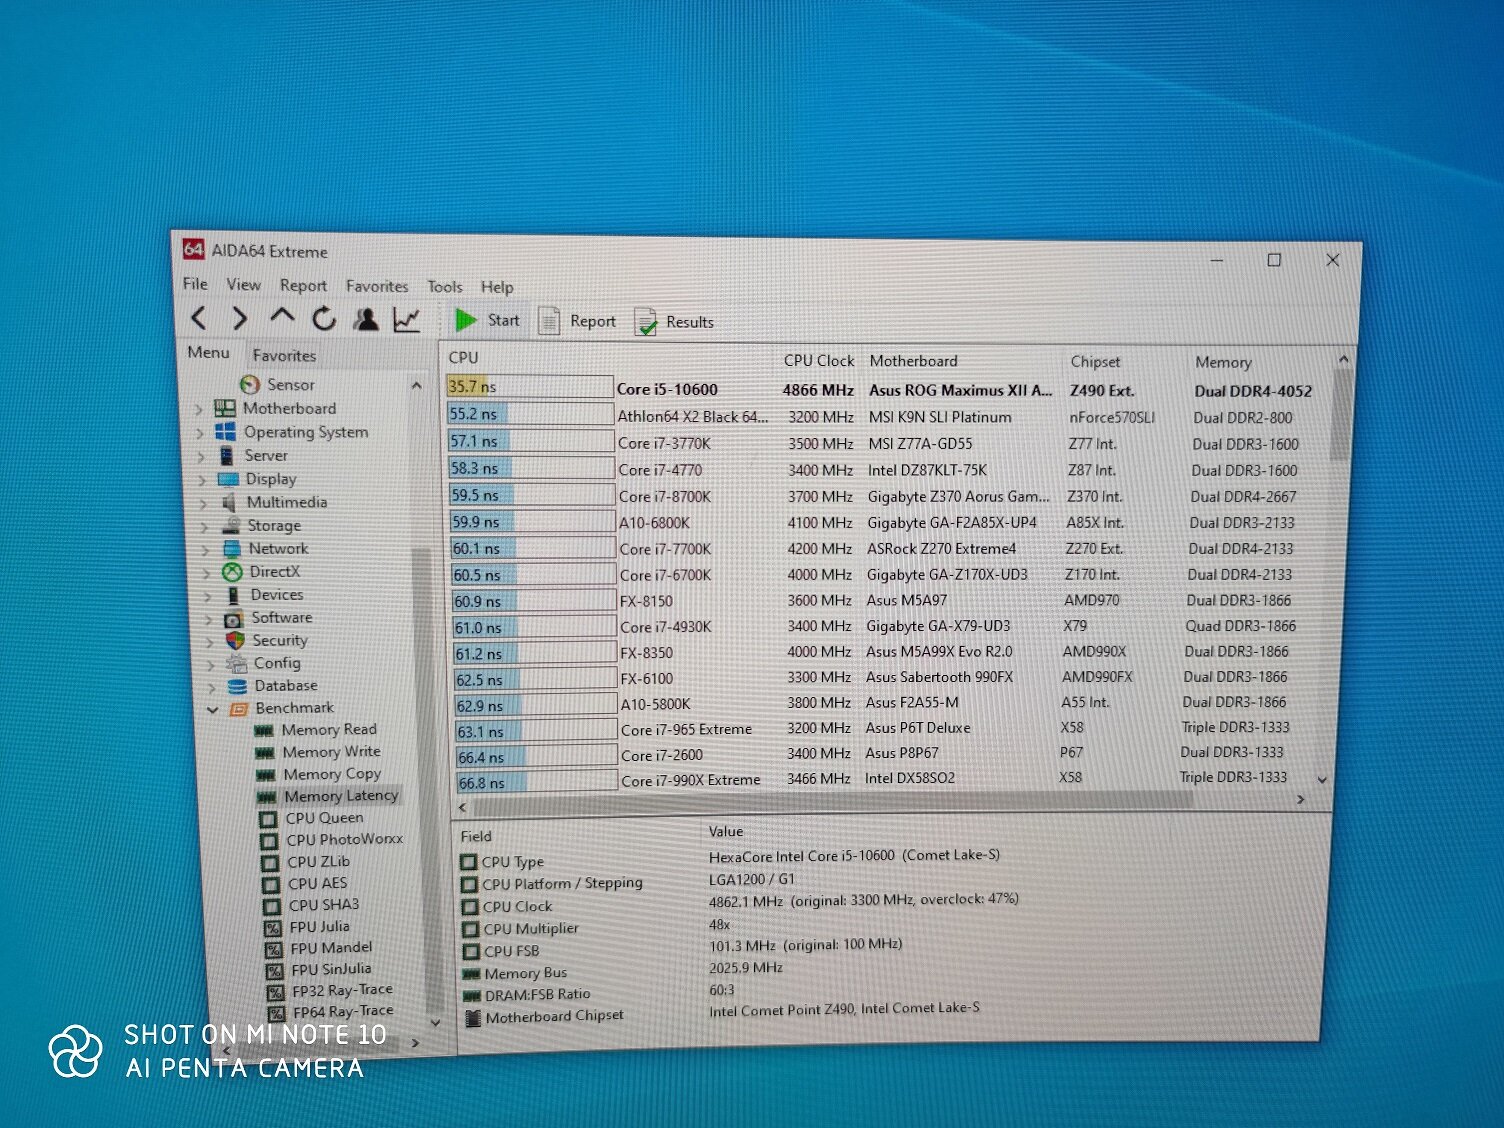Open the Tools menu
Screen dimensions: 1504x1128
445,287
